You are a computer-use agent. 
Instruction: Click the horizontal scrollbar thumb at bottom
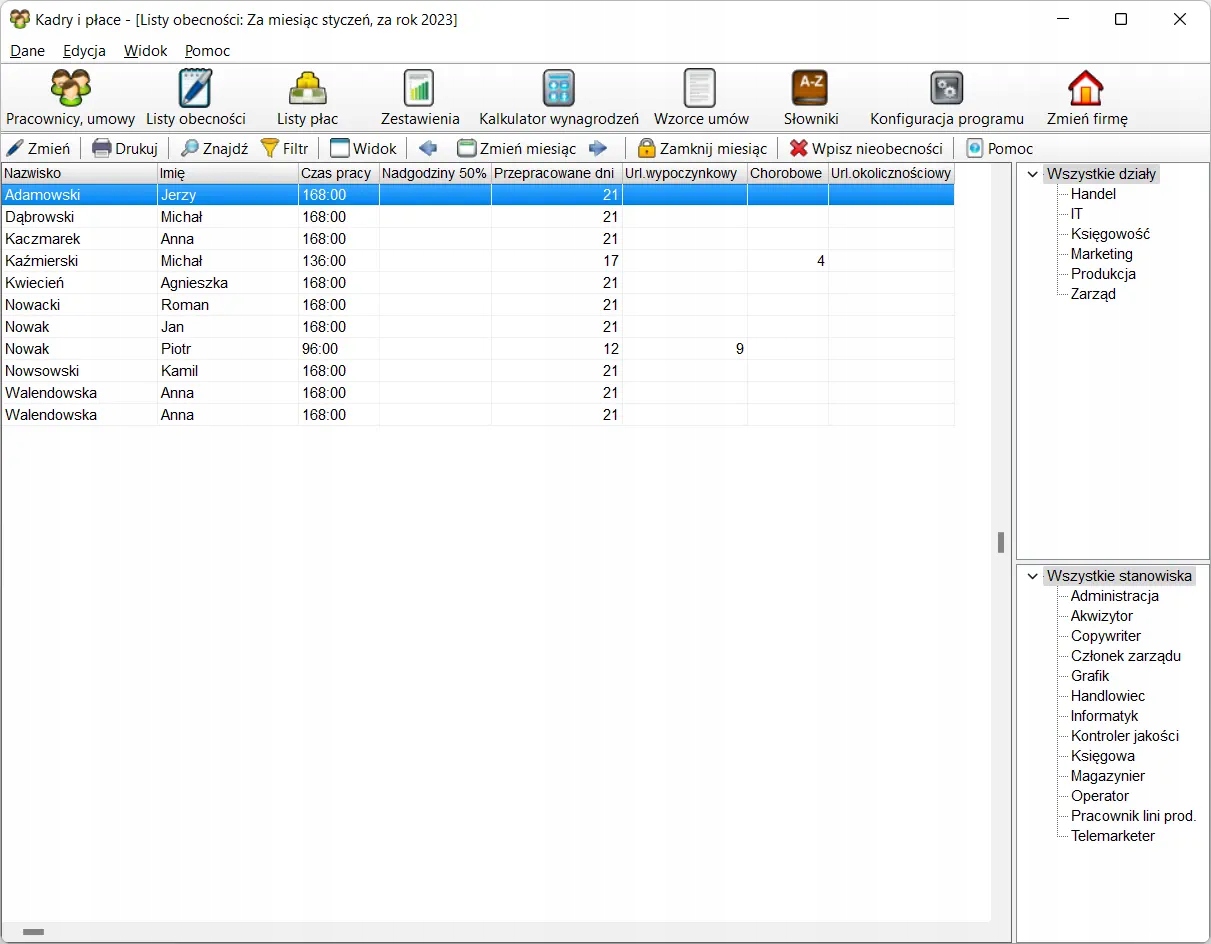pyautogui.click(x=33, y=932)
